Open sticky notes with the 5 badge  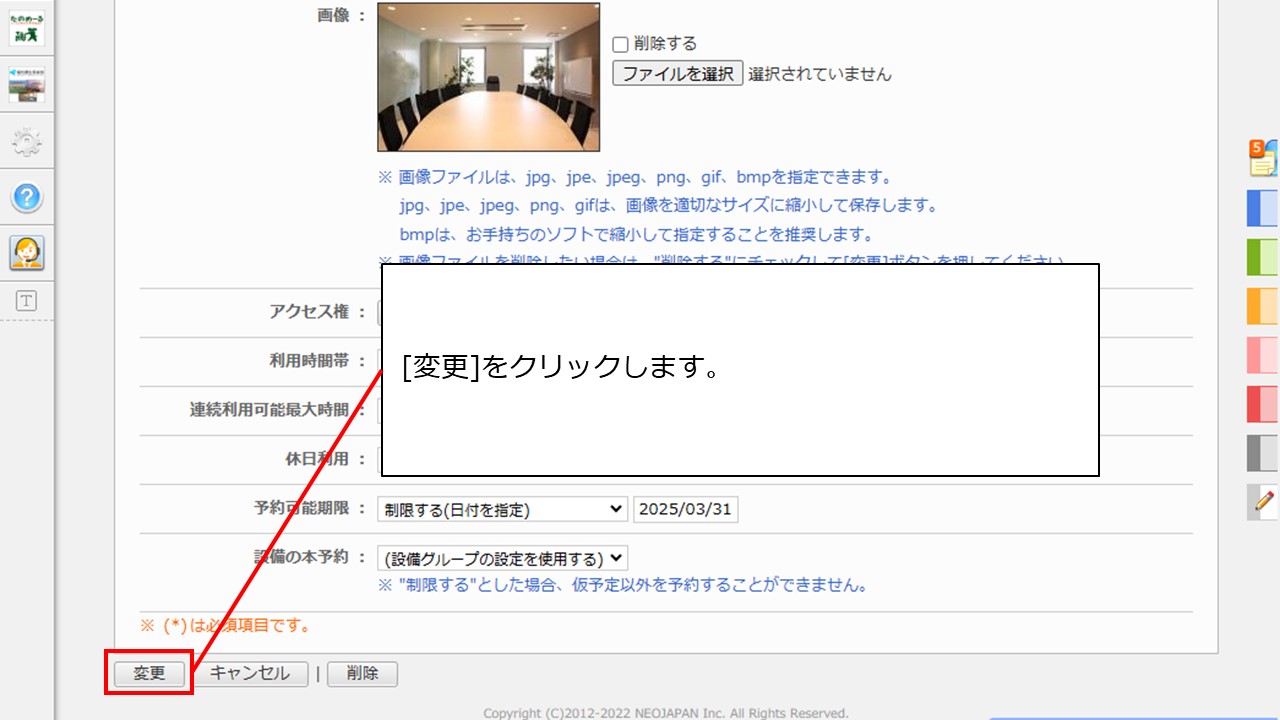1262,158
